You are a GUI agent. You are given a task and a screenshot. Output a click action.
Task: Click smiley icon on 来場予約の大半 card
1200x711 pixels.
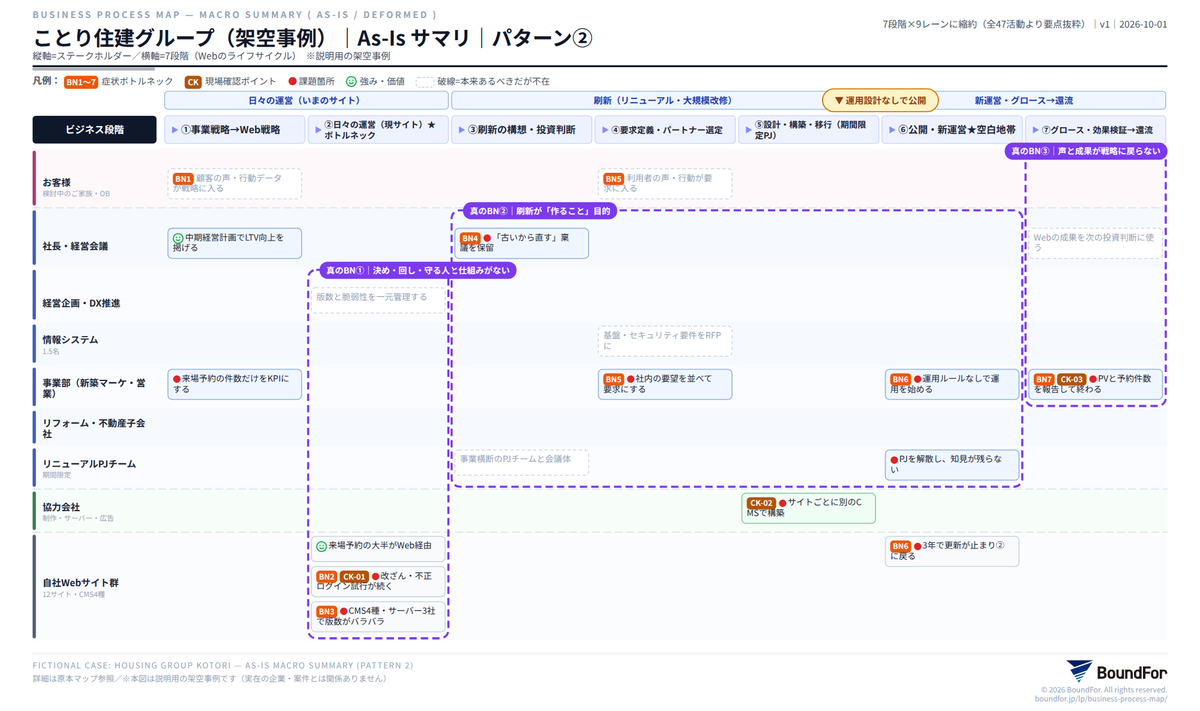tap(322, 547)
